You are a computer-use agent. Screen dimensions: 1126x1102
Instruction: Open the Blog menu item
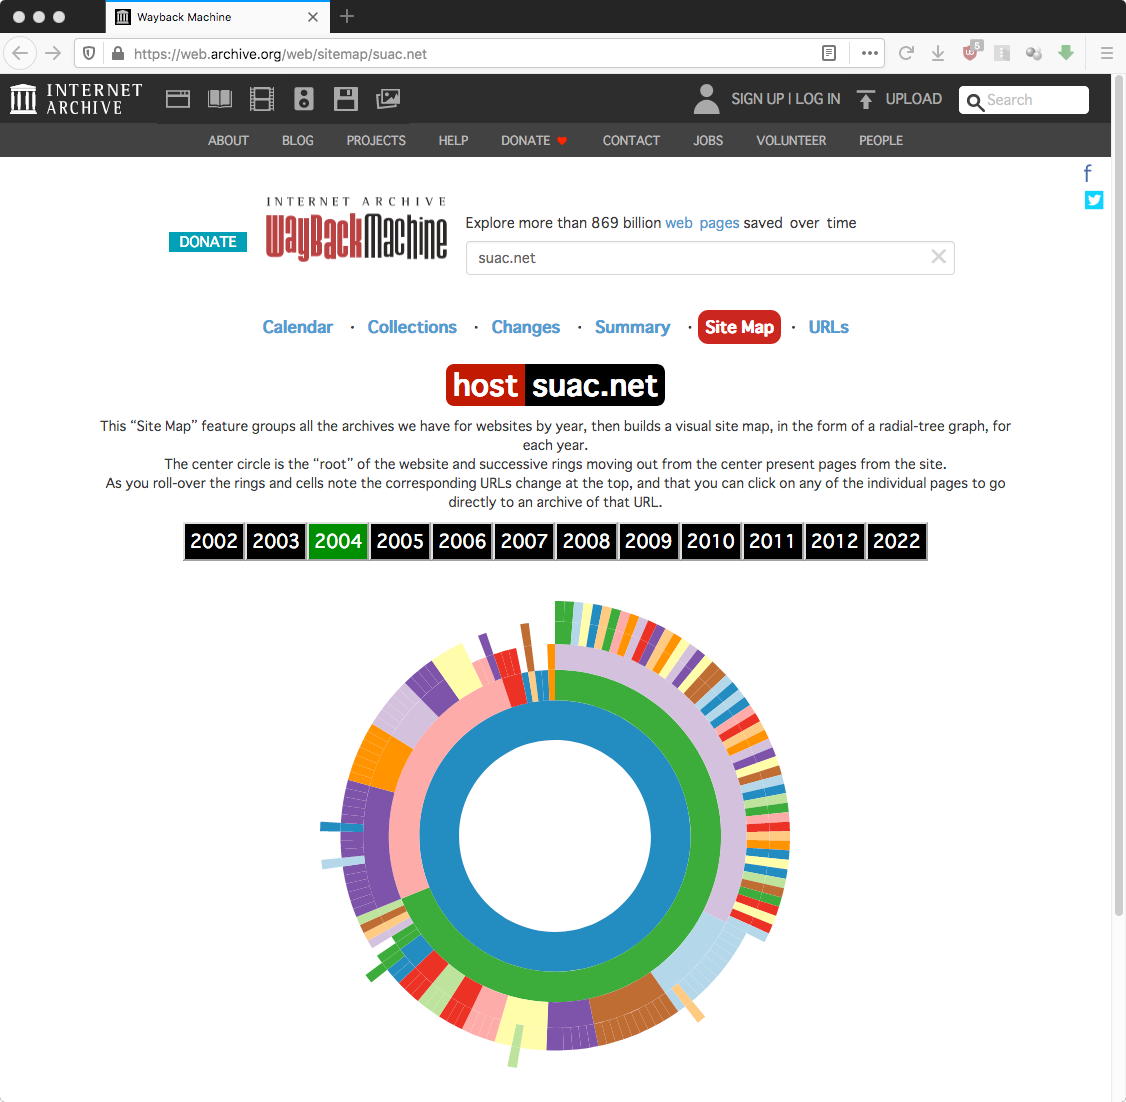297,141
